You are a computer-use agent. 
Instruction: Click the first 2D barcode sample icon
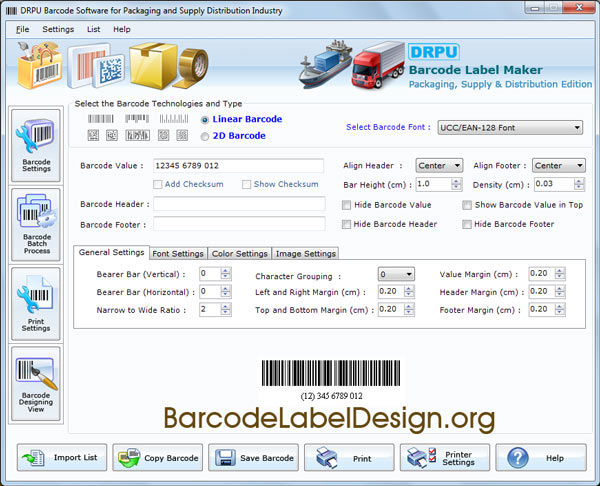point(93,135)
